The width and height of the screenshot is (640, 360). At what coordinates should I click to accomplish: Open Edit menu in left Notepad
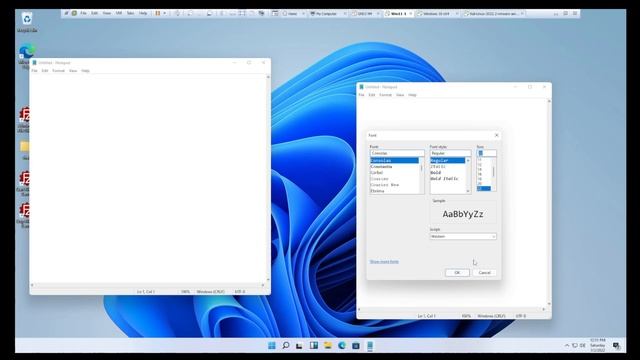pyautogui.click(x=45, y=71)
